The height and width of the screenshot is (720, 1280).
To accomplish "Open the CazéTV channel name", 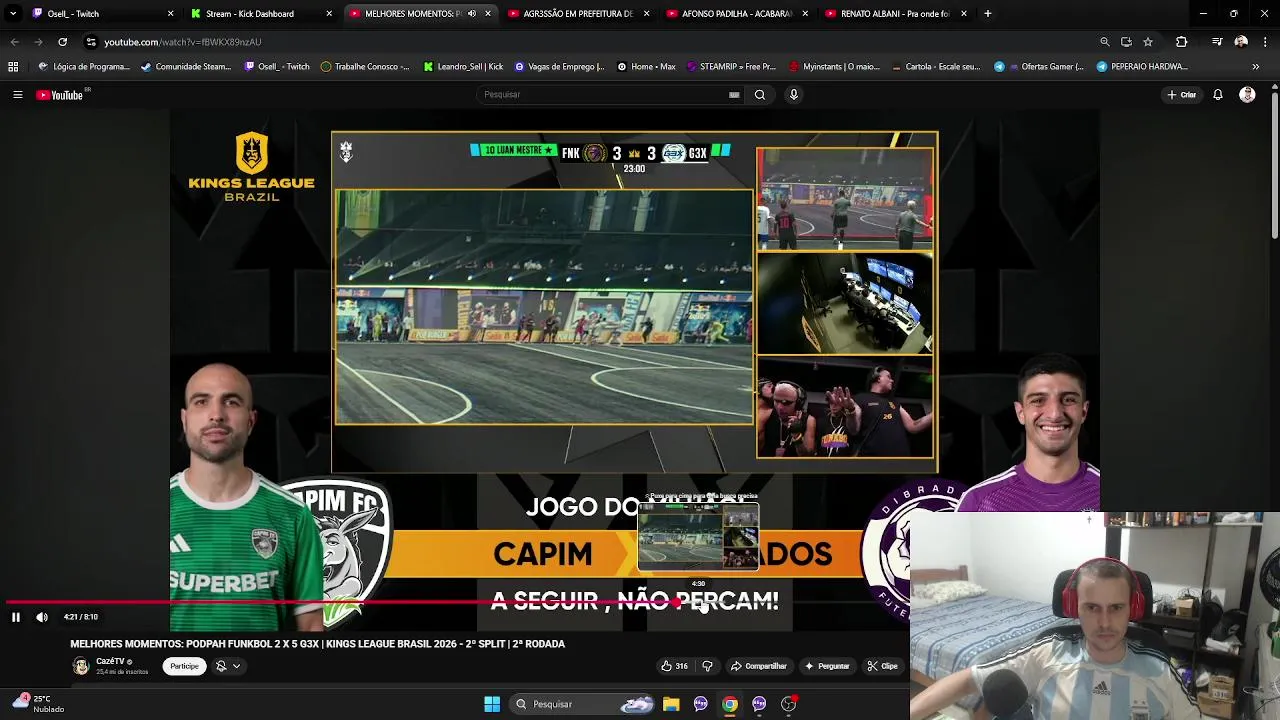I will [110, 662].
